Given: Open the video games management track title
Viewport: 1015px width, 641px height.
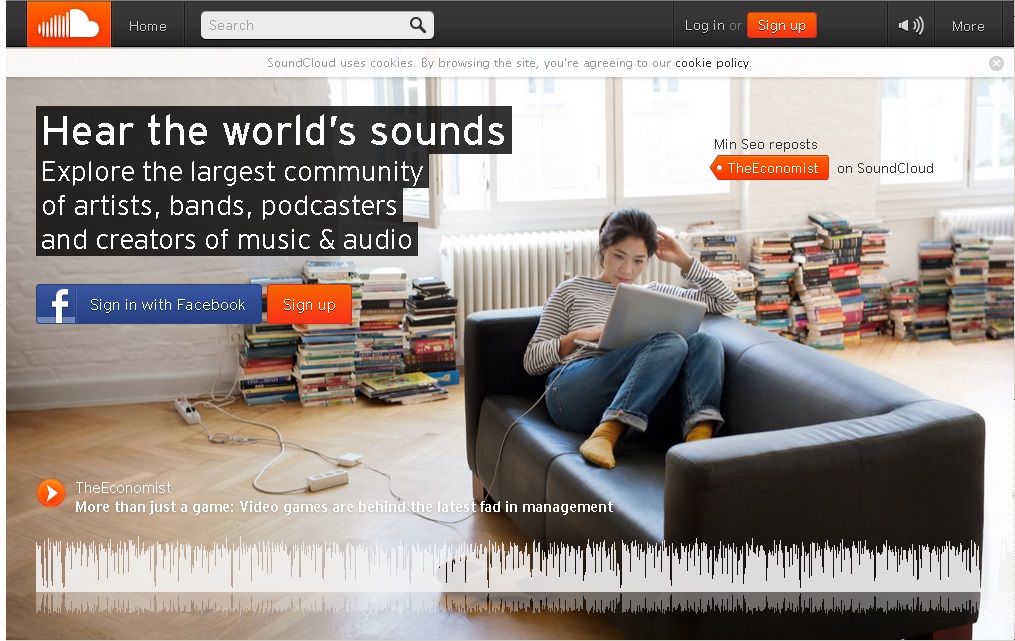Looking at the screenshot, I should pyautogui.click(x=342, y=506).
